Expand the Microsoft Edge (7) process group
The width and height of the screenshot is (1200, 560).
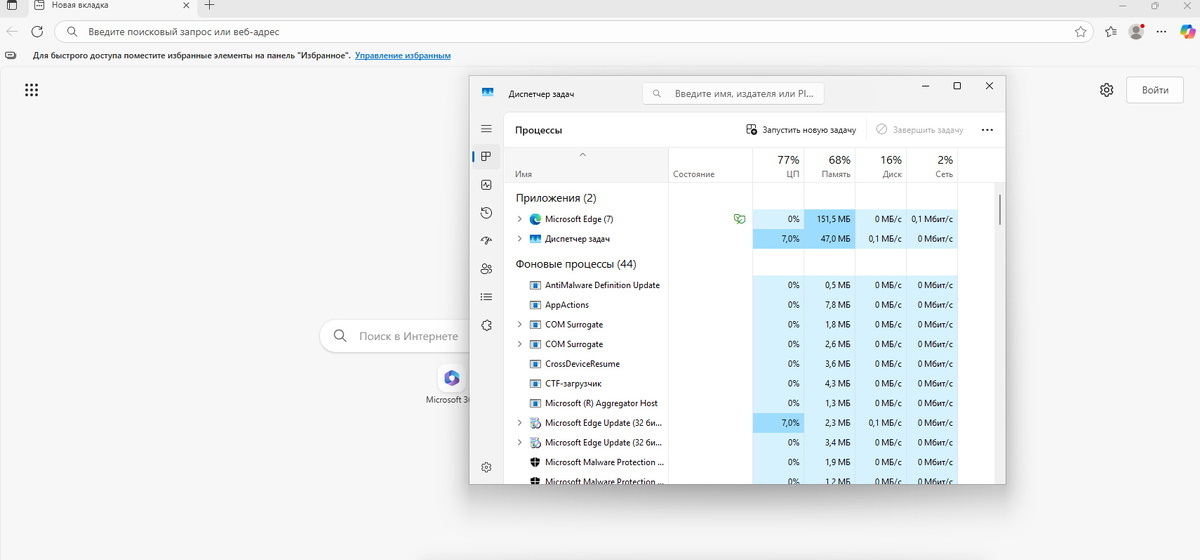[x=519, y=219]
